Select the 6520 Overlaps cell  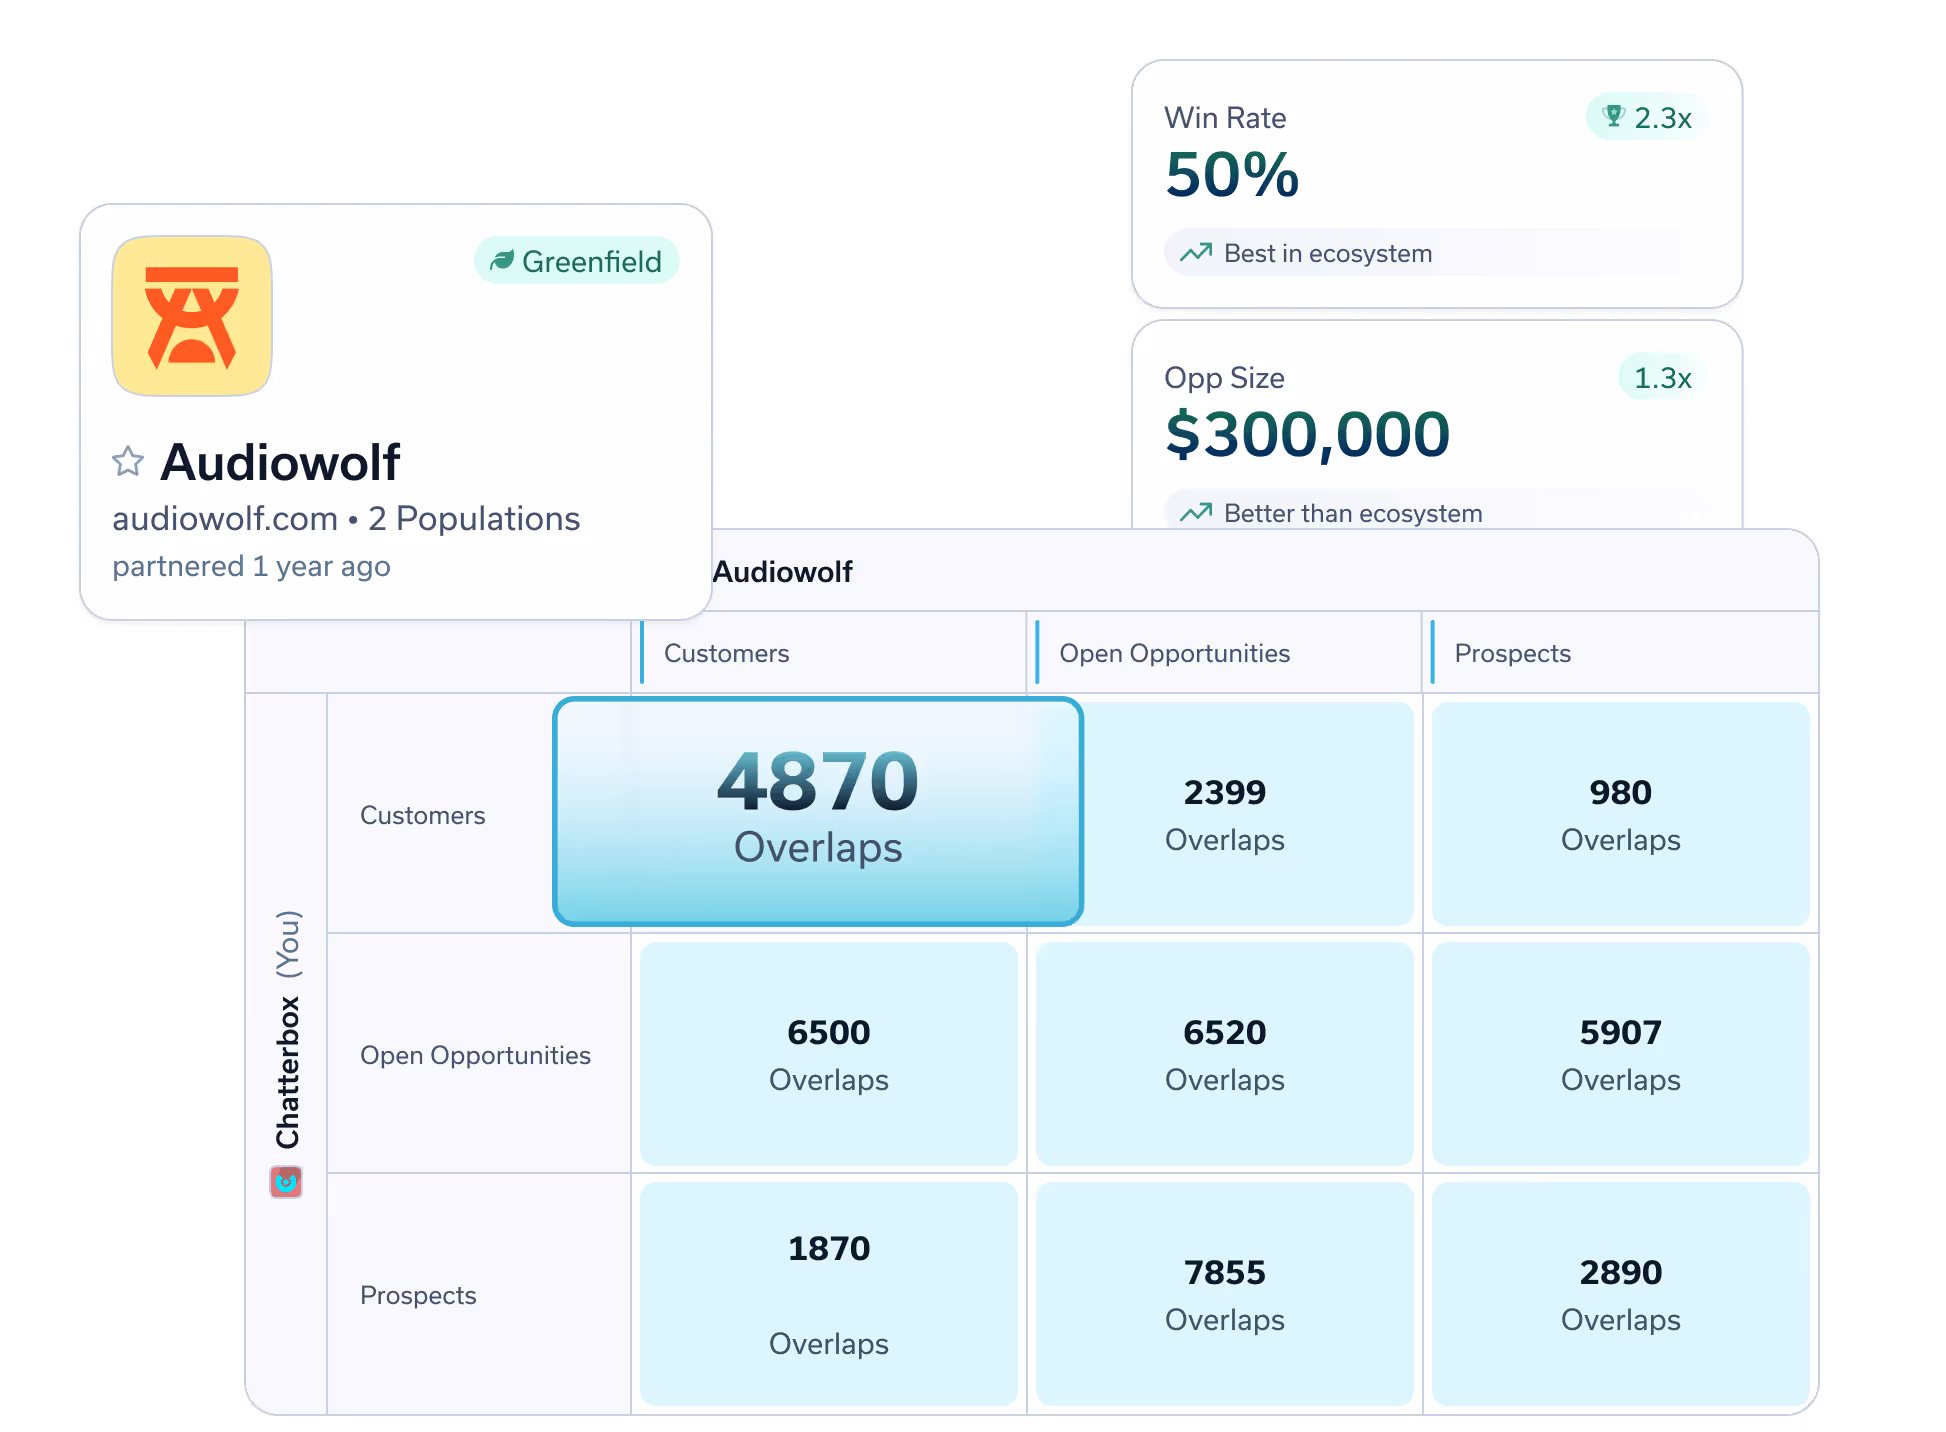(1224, 1054)
